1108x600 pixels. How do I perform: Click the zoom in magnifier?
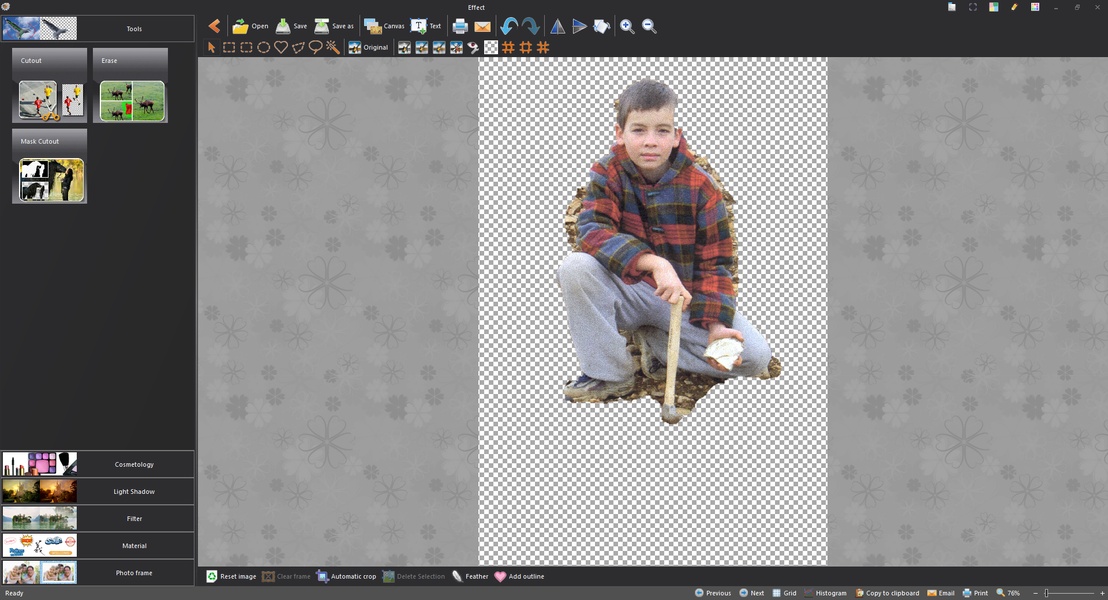[x=627, y=26]
